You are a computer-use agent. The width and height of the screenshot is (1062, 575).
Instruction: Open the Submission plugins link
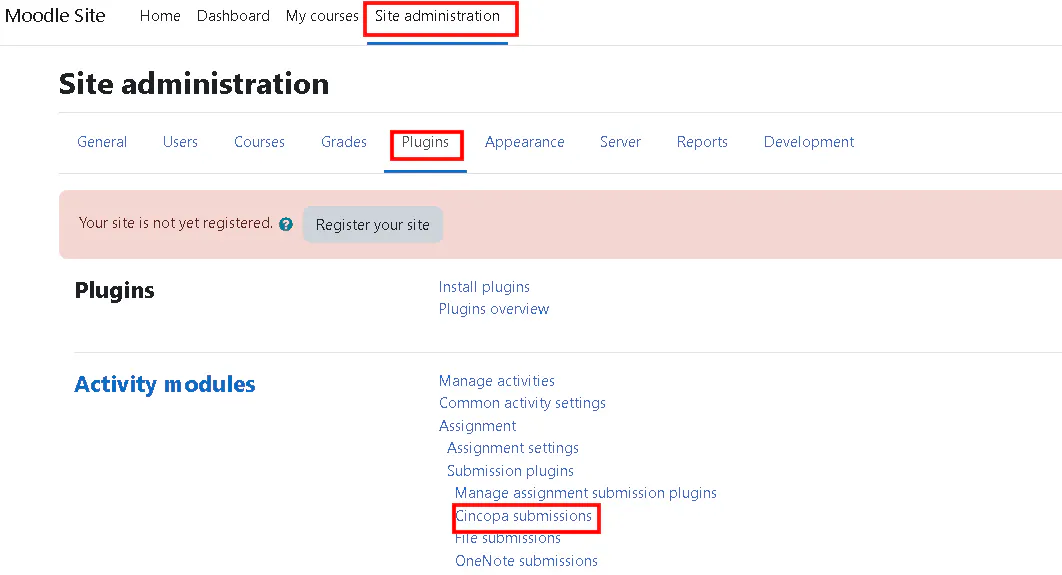(x=510, y=471)
